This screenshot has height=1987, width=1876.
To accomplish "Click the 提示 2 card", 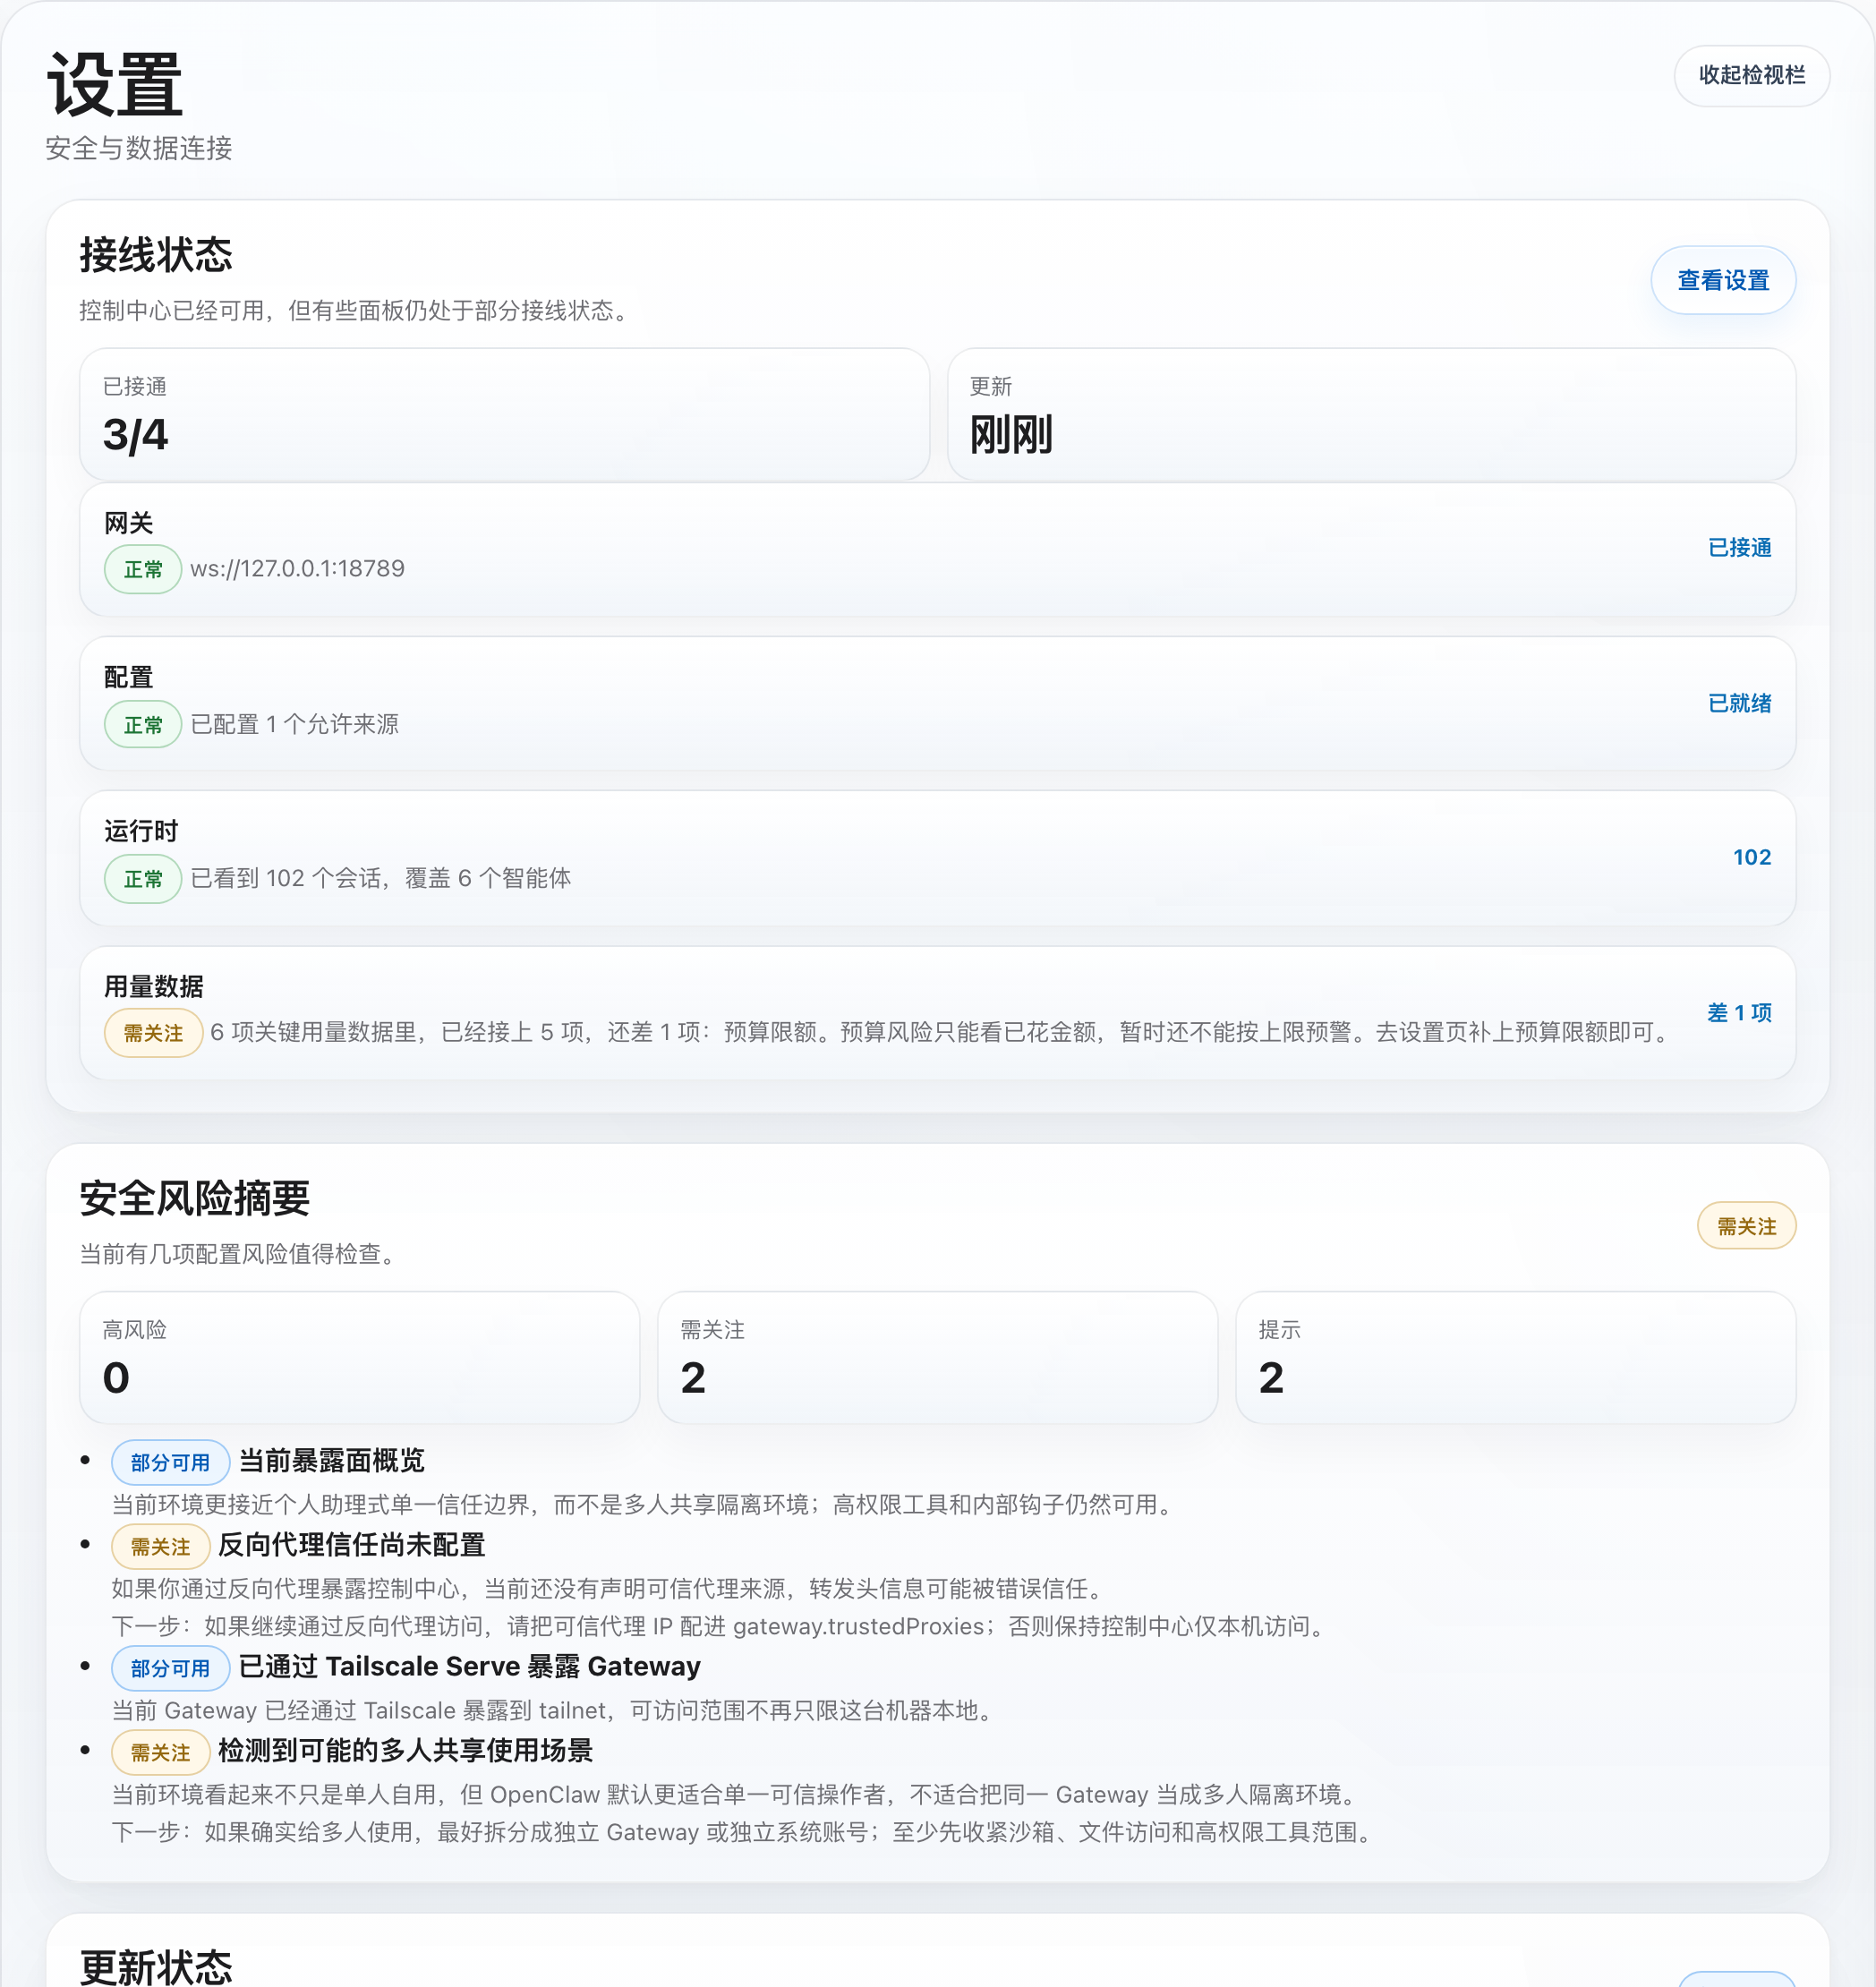I will coord(1514,1357).
